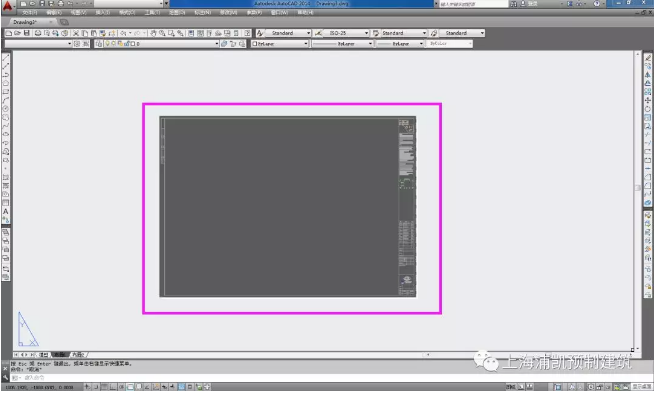Select the Ellipse draw tool
Viewport: 656px width, 393px height.
[x=6, y=134]
